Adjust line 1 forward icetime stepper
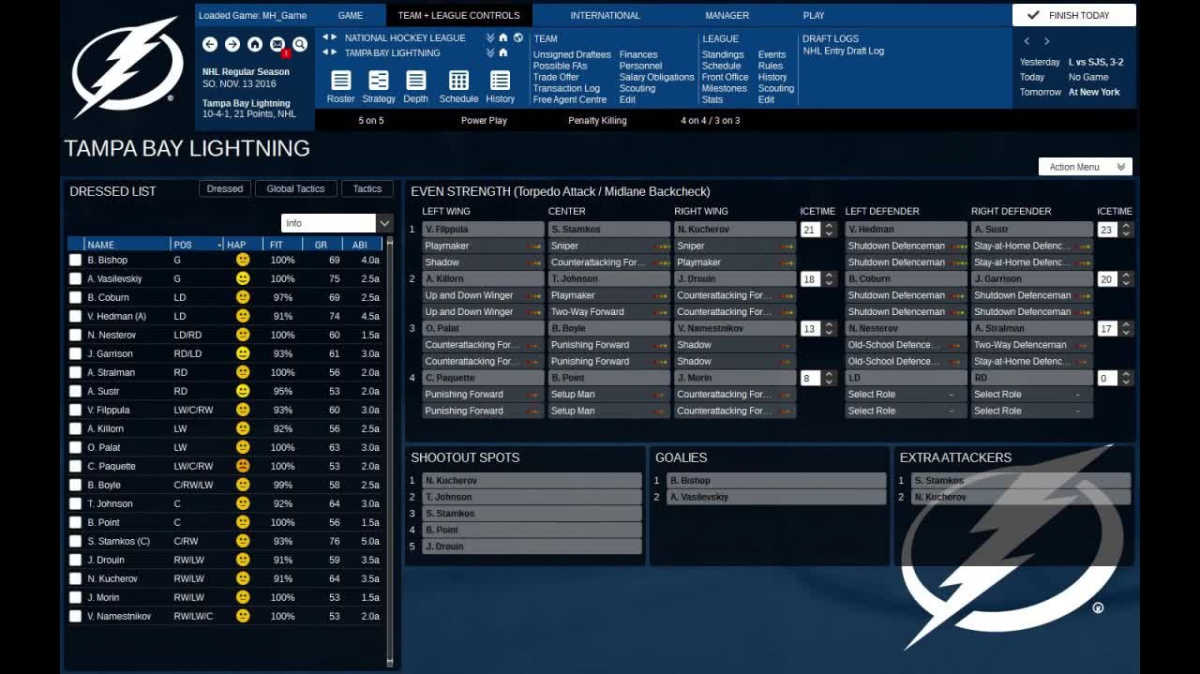The width and height of the screenshot is (1200, 674). [829, 230]
